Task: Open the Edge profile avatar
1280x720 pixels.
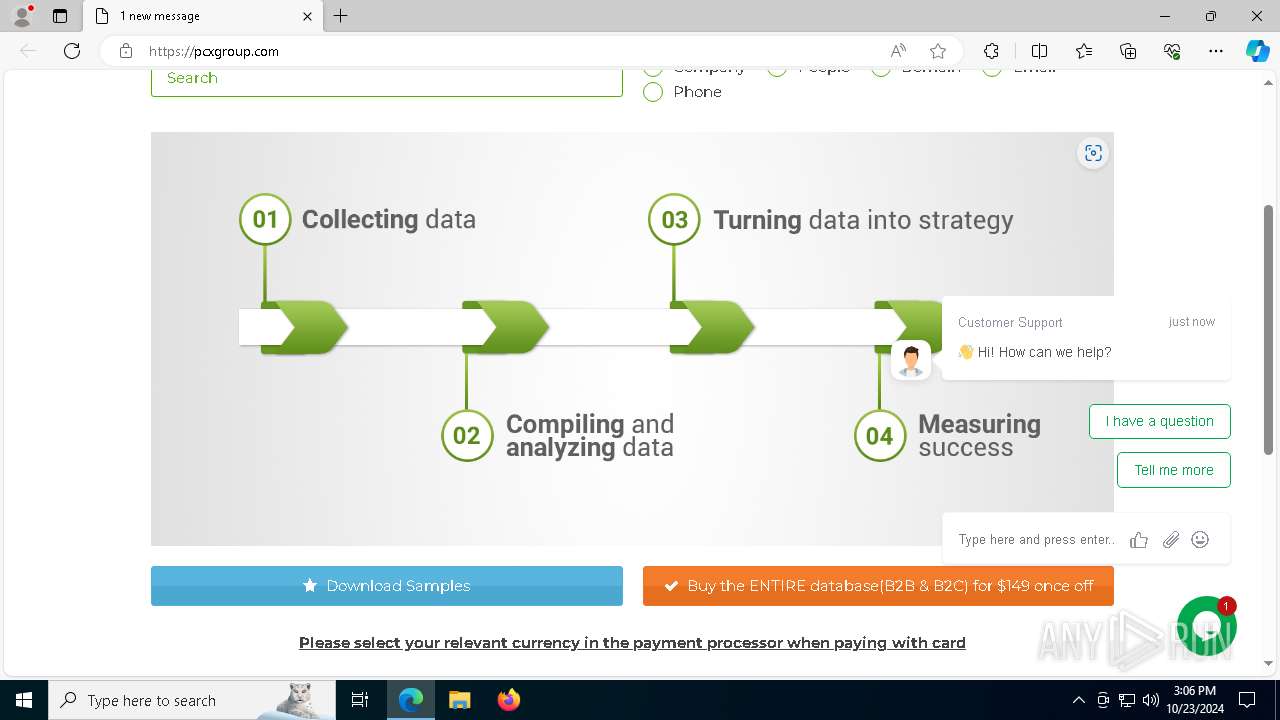Action: coord(22,16)
